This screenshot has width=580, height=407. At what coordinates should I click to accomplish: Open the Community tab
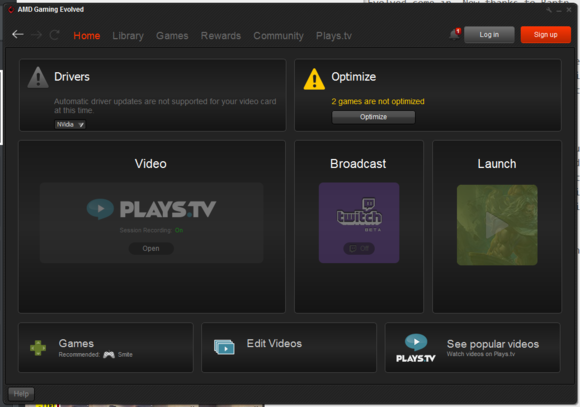coord(278,36)
